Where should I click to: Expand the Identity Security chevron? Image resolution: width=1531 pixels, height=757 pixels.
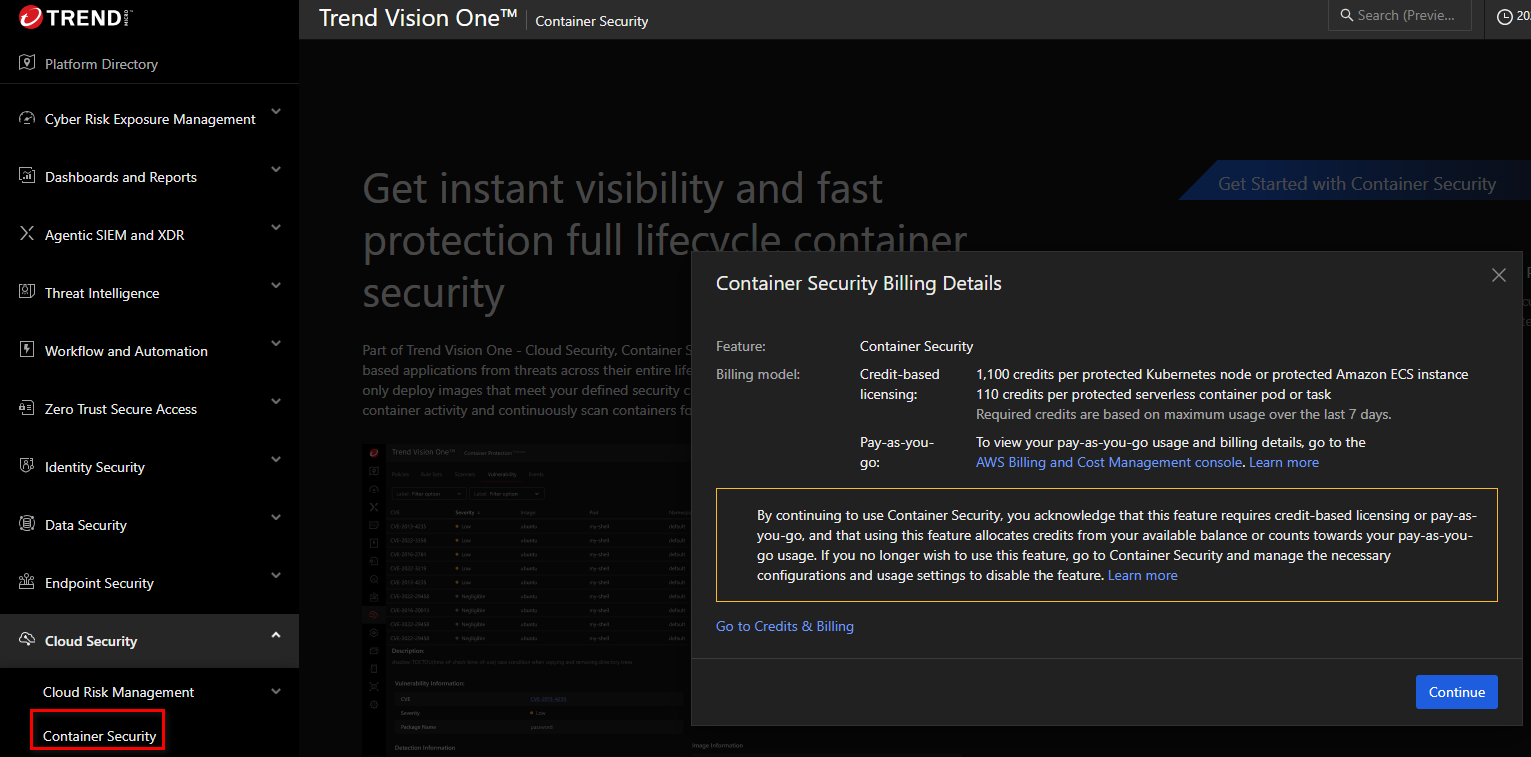click(276, 460)
